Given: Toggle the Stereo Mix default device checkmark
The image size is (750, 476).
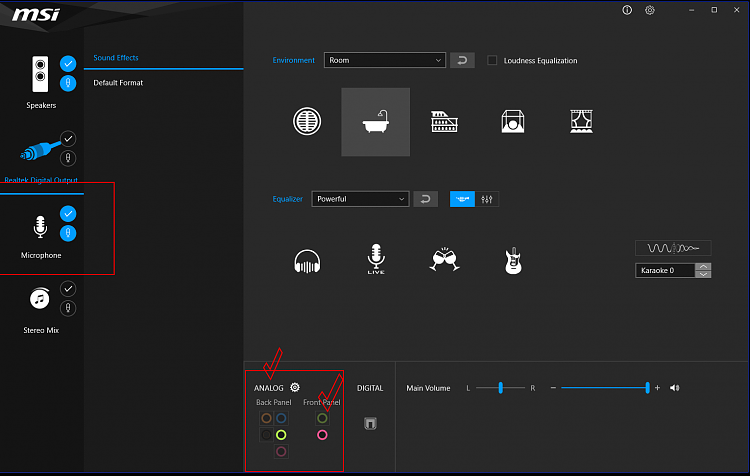Looking at the screenshot, I should point(68,289).
